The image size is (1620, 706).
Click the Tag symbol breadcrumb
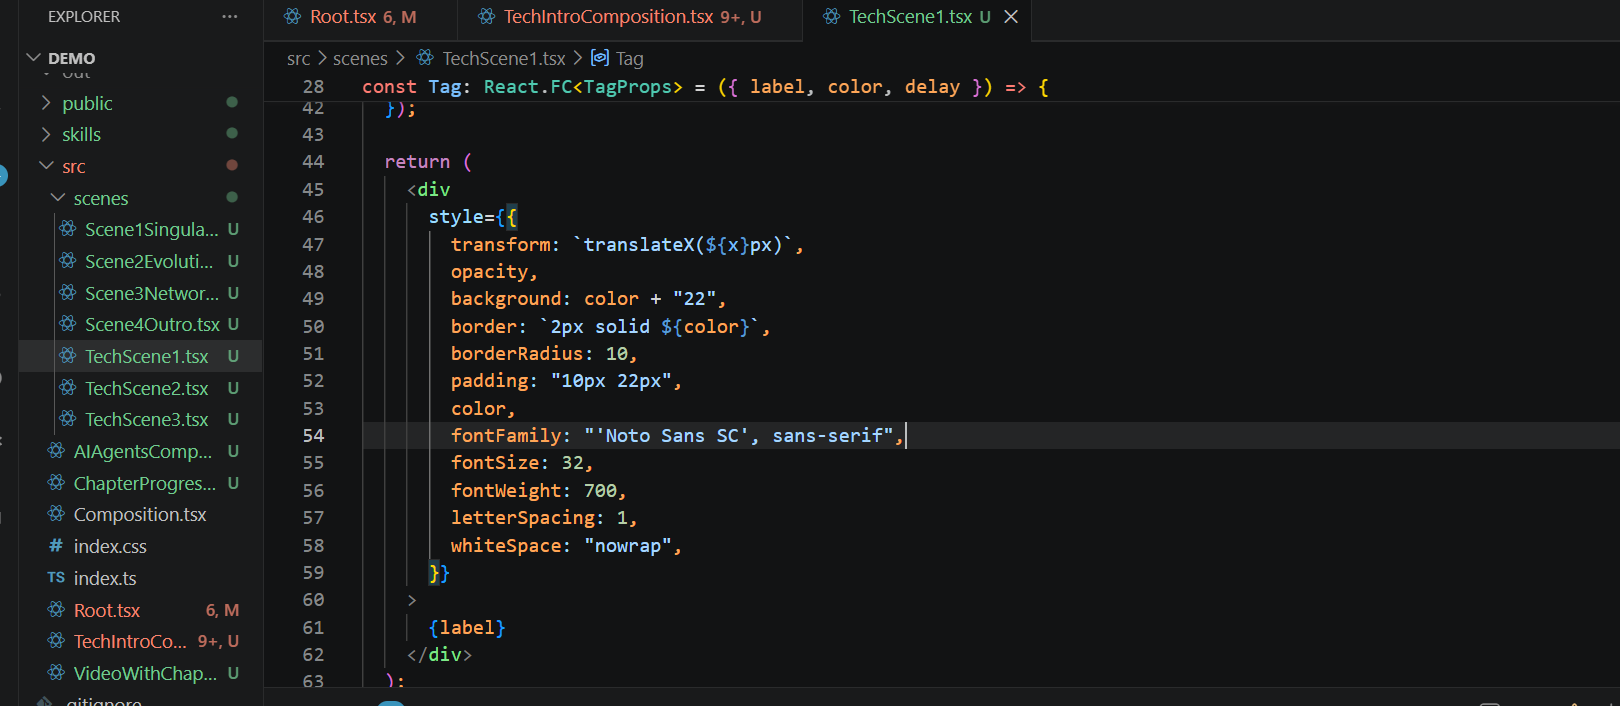coord(629,59)
